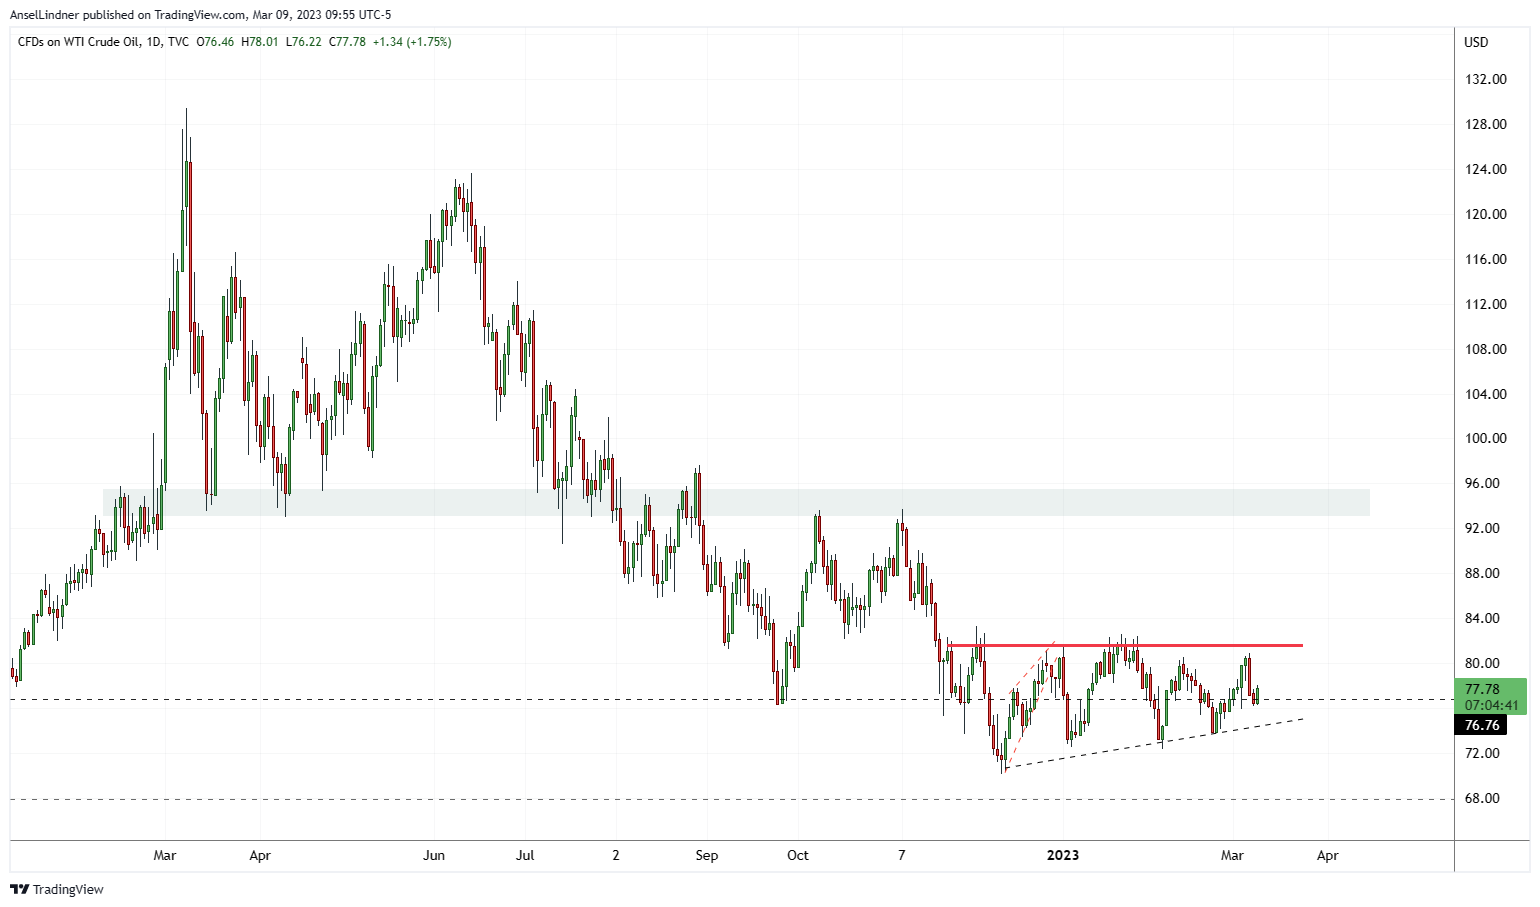Select the red dashed trendline near December low
The image size is (1540, 907).
1030,704
